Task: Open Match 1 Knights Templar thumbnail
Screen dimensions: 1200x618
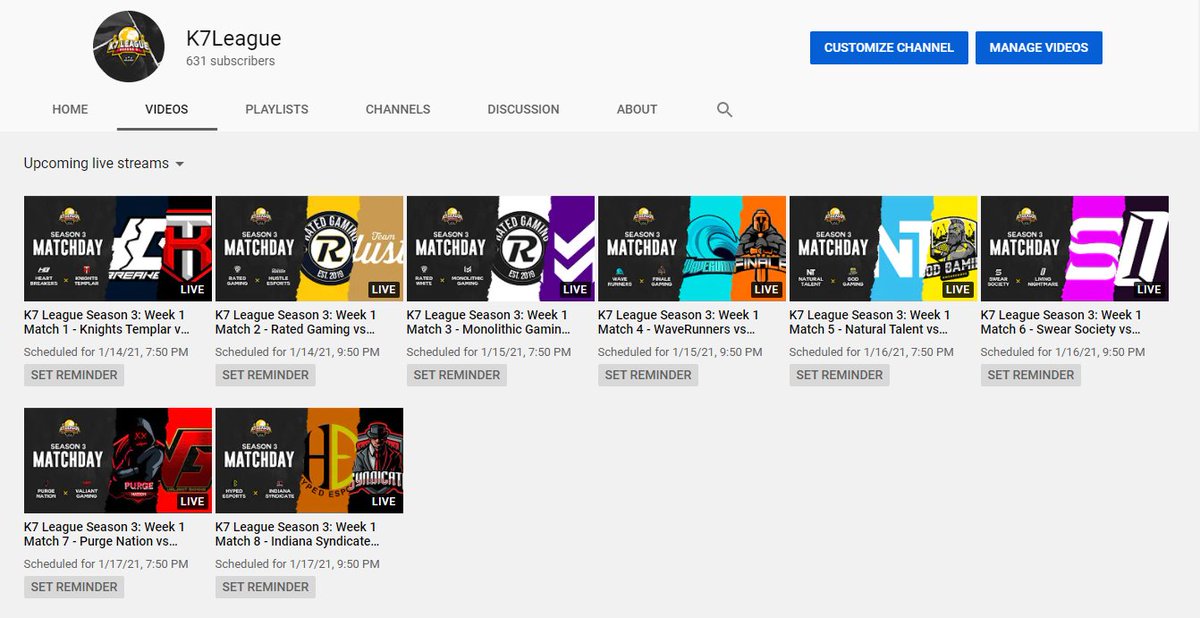Action: pyautogui.click(x=118, y=249)
